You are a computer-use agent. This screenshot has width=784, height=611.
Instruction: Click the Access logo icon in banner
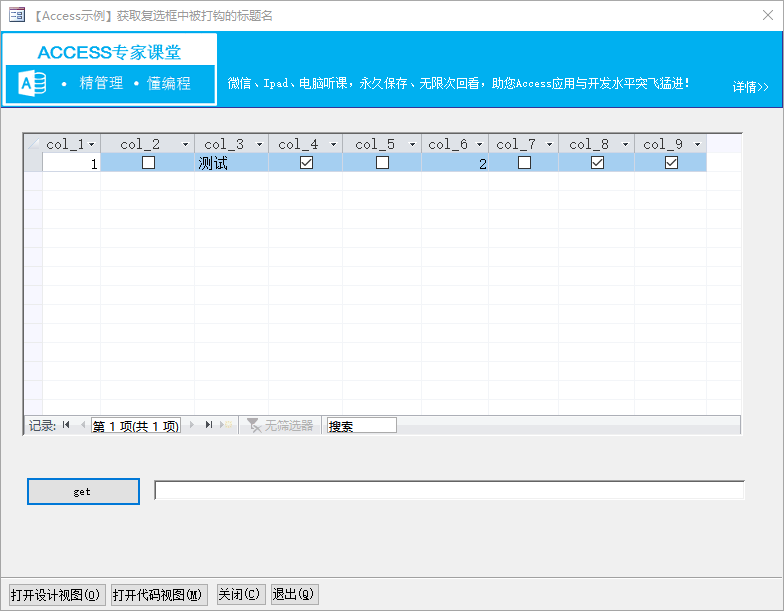pyautogui.click(x=32, y=84)
